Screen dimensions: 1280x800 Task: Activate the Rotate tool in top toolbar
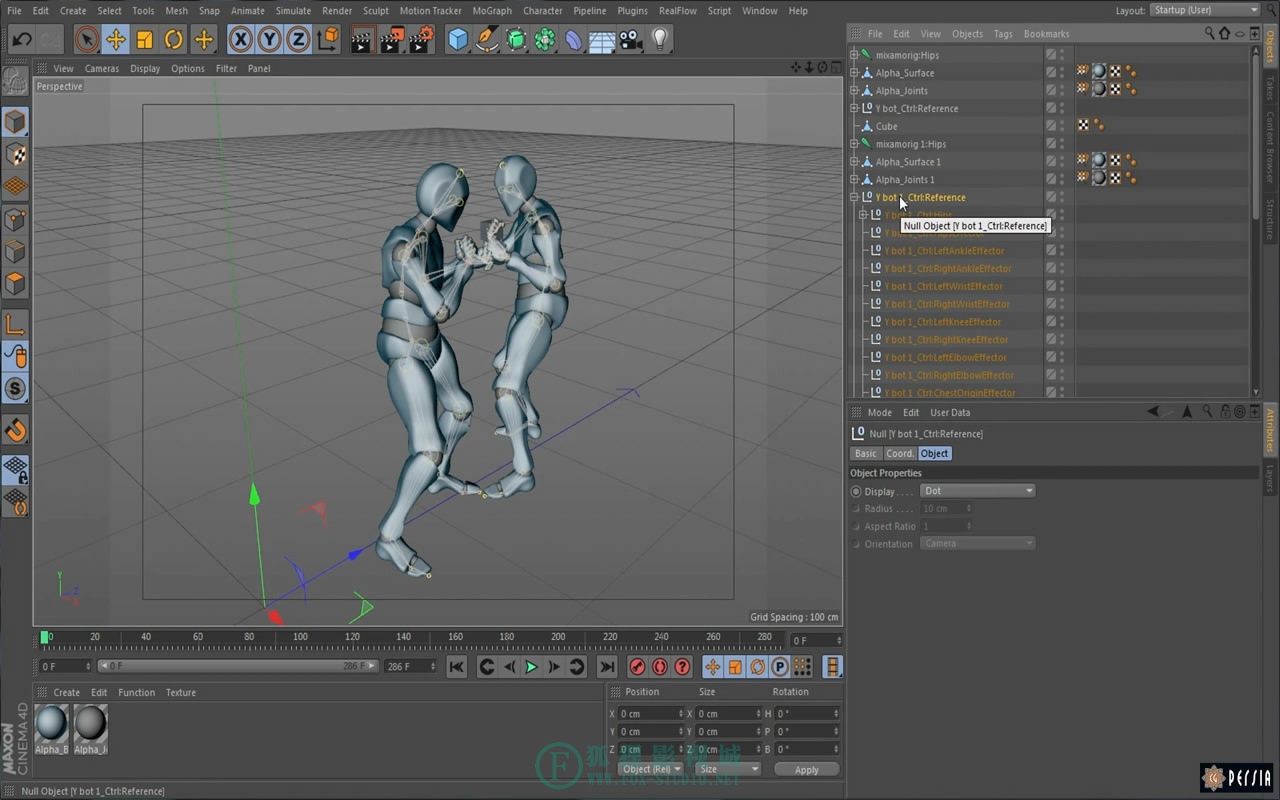tap(174, 40)
